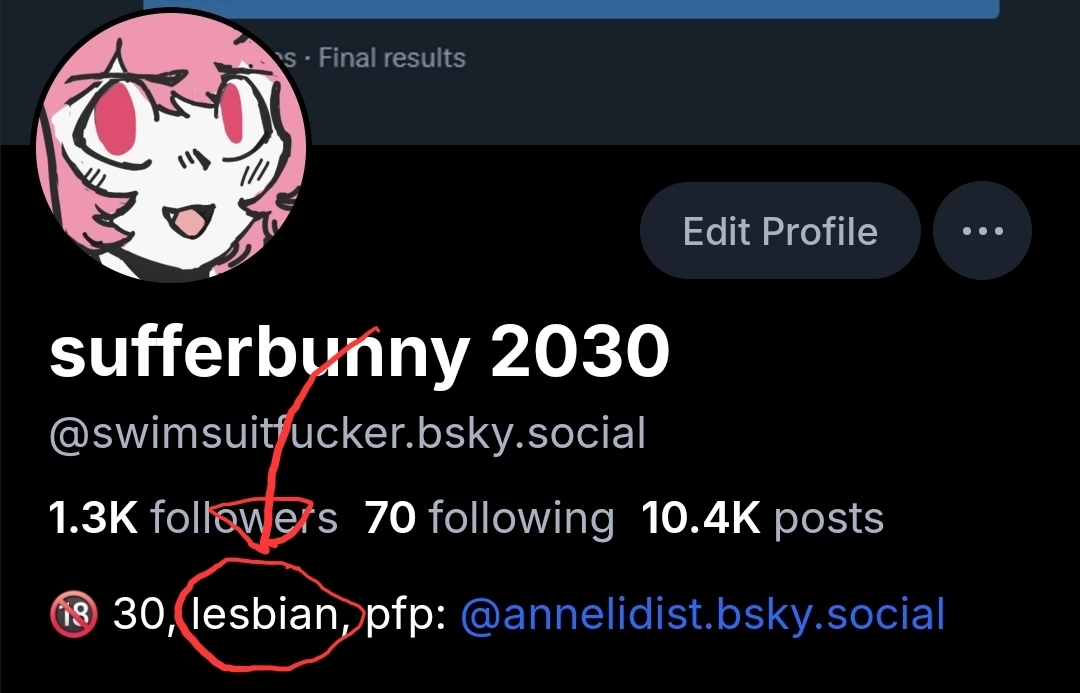The height and width of the screenshot is (693, 1080).
Task: Click the display name sufferbunny 2030
Action: click(x=359, y=352)
